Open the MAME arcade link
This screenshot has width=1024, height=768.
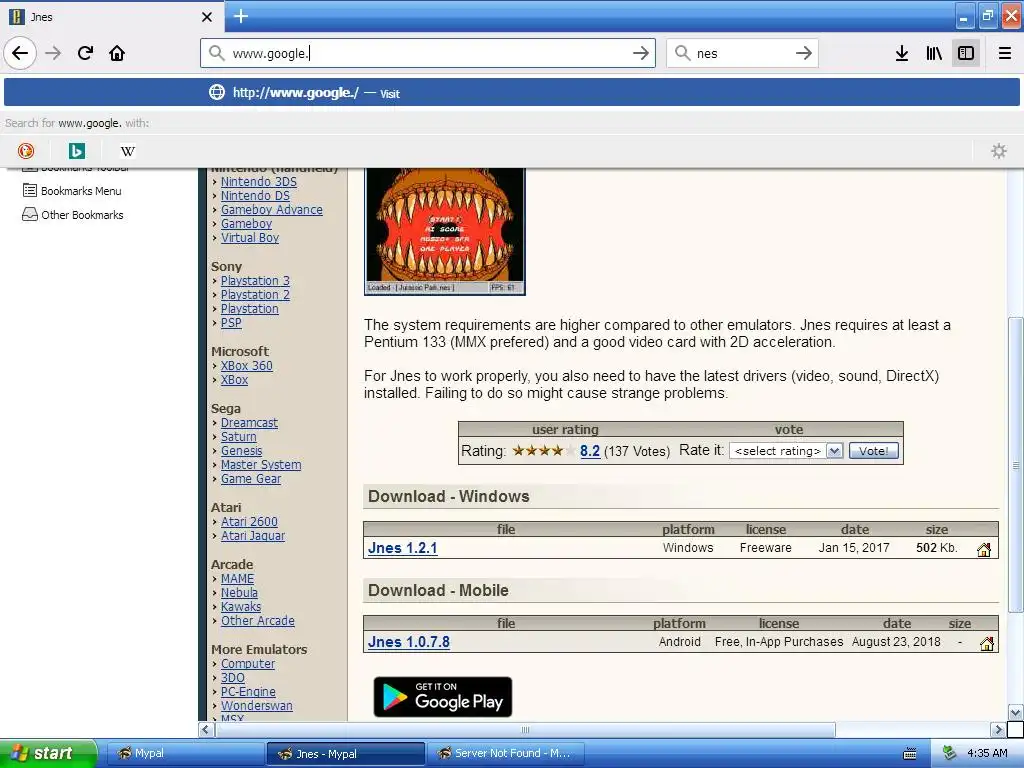[x=237, y=579]
